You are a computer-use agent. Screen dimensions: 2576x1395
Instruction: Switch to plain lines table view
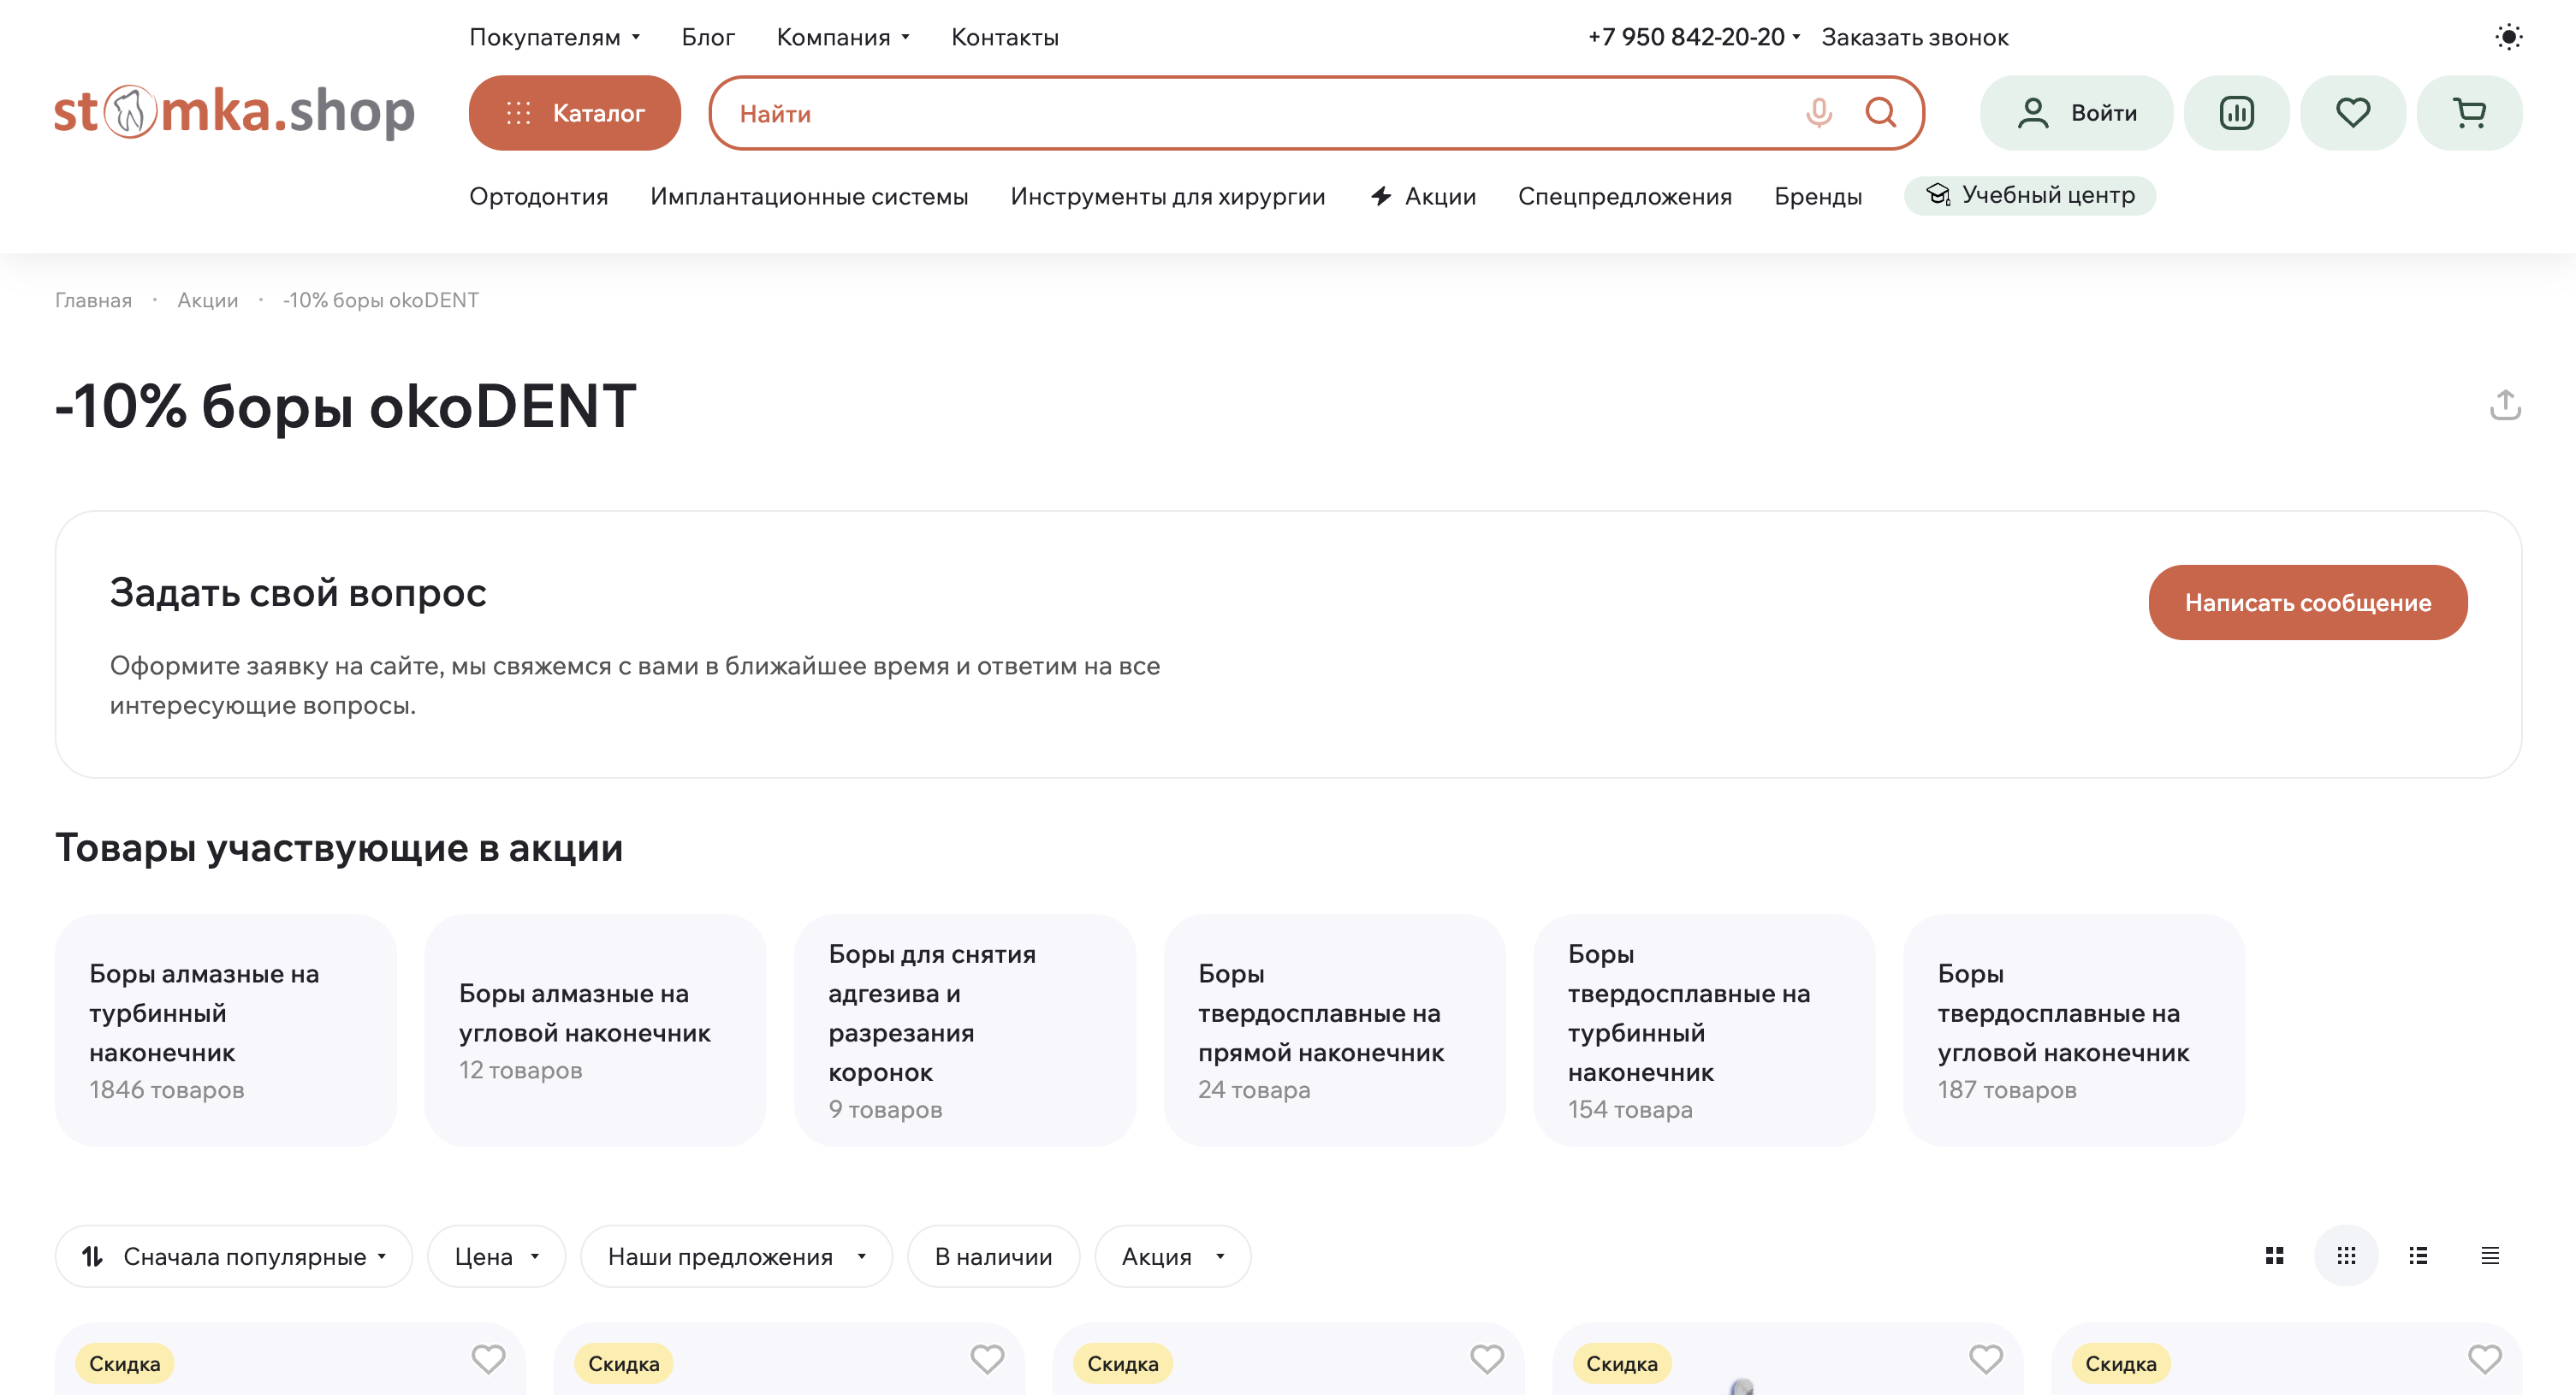tap(2490, 1255)
